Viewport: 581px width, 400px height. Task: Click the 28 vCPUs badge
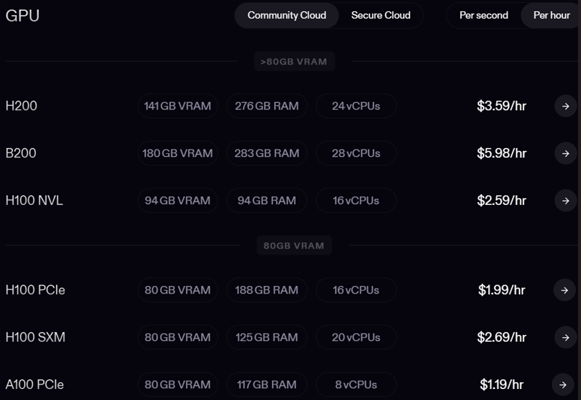(x=356, y=153)
